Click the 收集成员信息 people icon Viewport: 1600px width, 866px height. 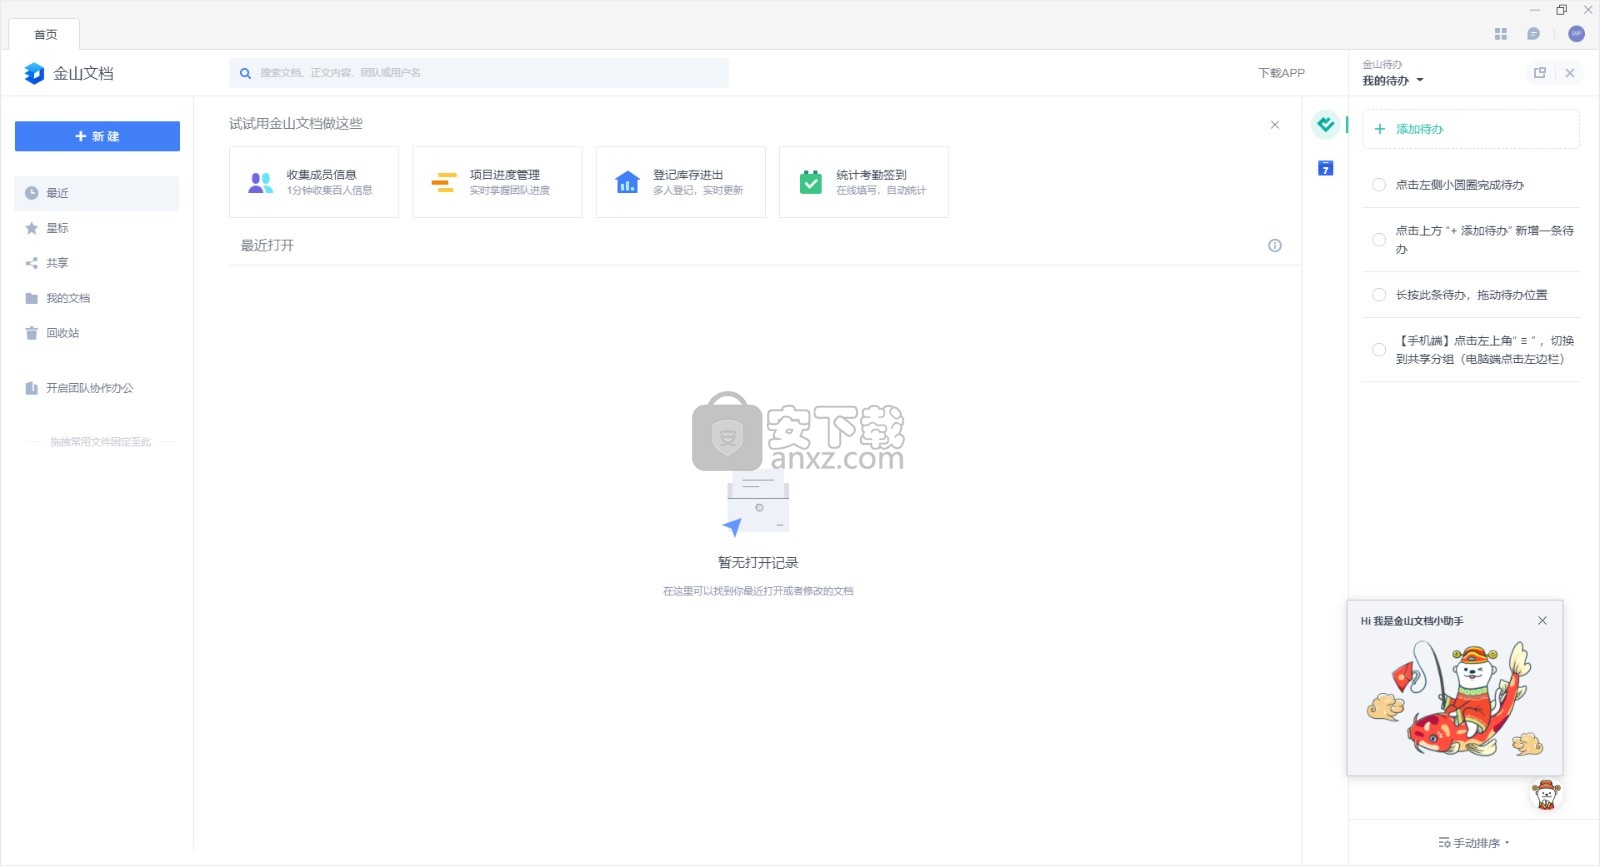tap(261, 182)
